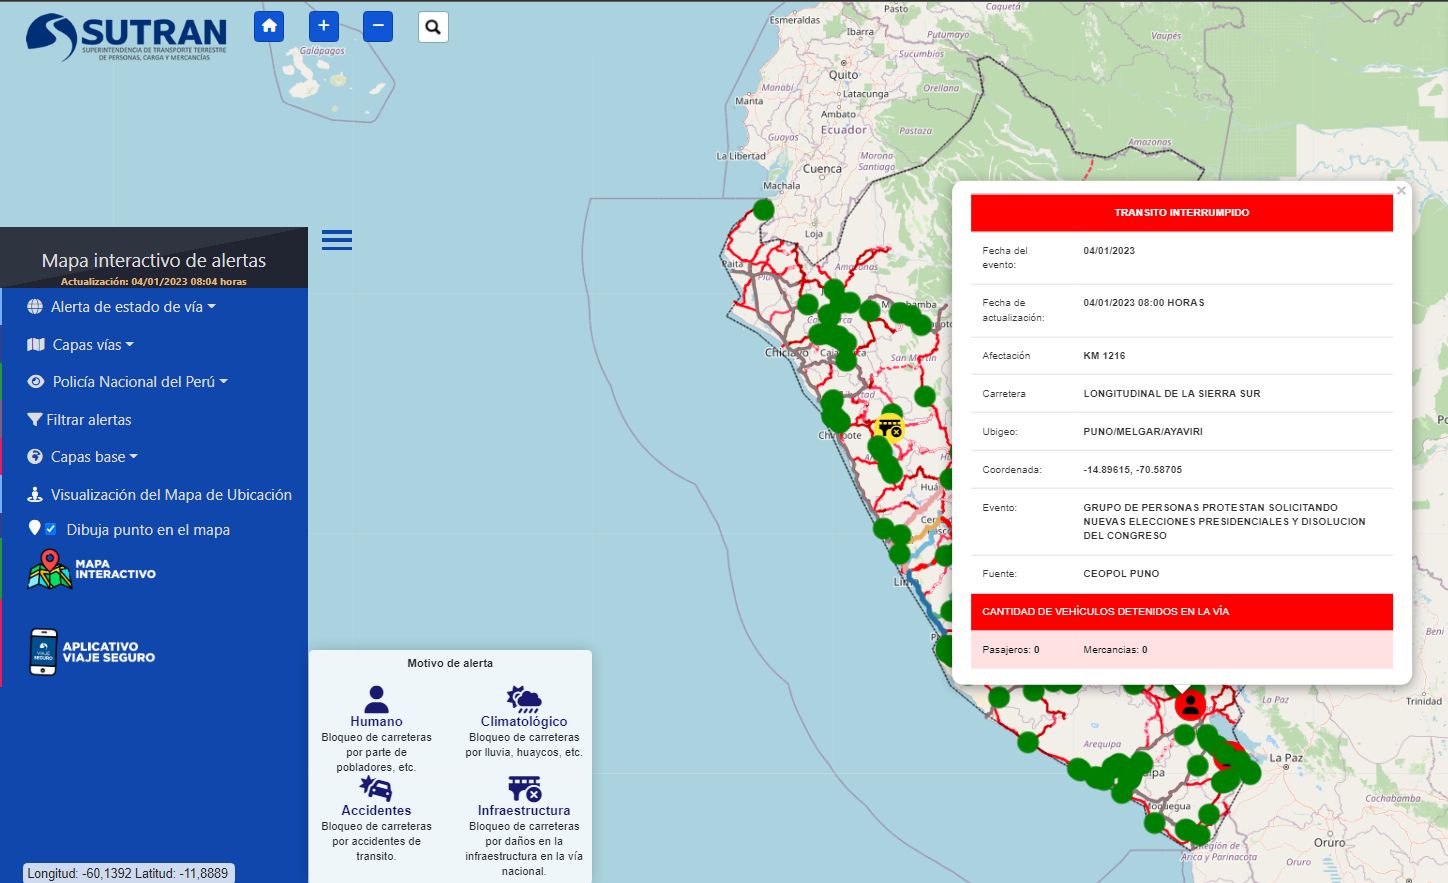The image size is (1448, 883).
Task: Click red human alert marker below popup
Action: [x=1189, y=705]
